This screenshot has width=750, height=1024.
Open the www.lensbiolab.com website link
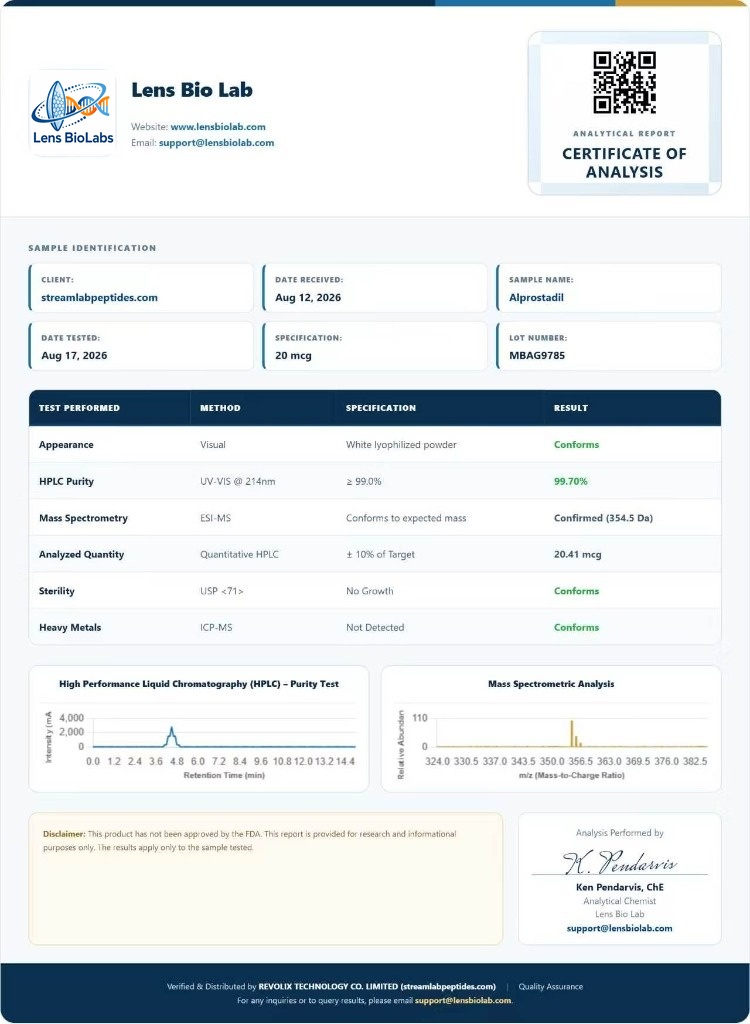point(218,127)
